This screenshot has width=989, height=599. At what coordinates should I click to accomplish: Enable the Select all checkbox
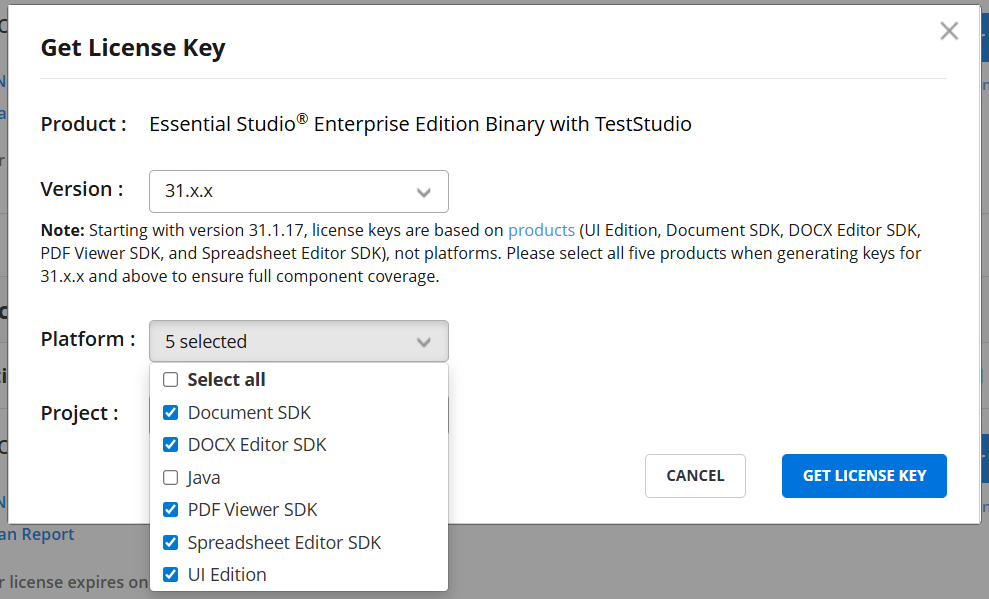click(x=170, y=379)
